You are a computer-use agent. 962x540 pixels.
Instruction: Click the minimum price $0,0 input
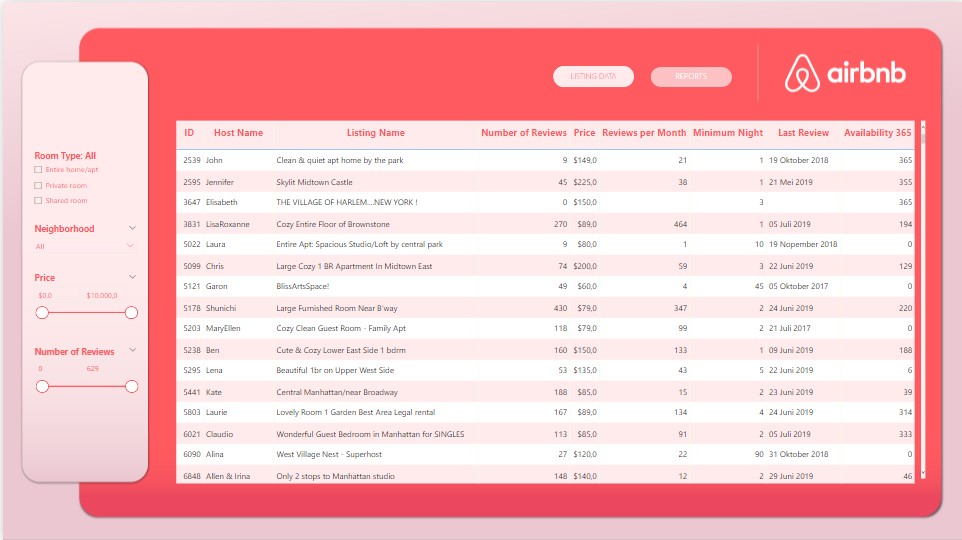tap(46, 296)
